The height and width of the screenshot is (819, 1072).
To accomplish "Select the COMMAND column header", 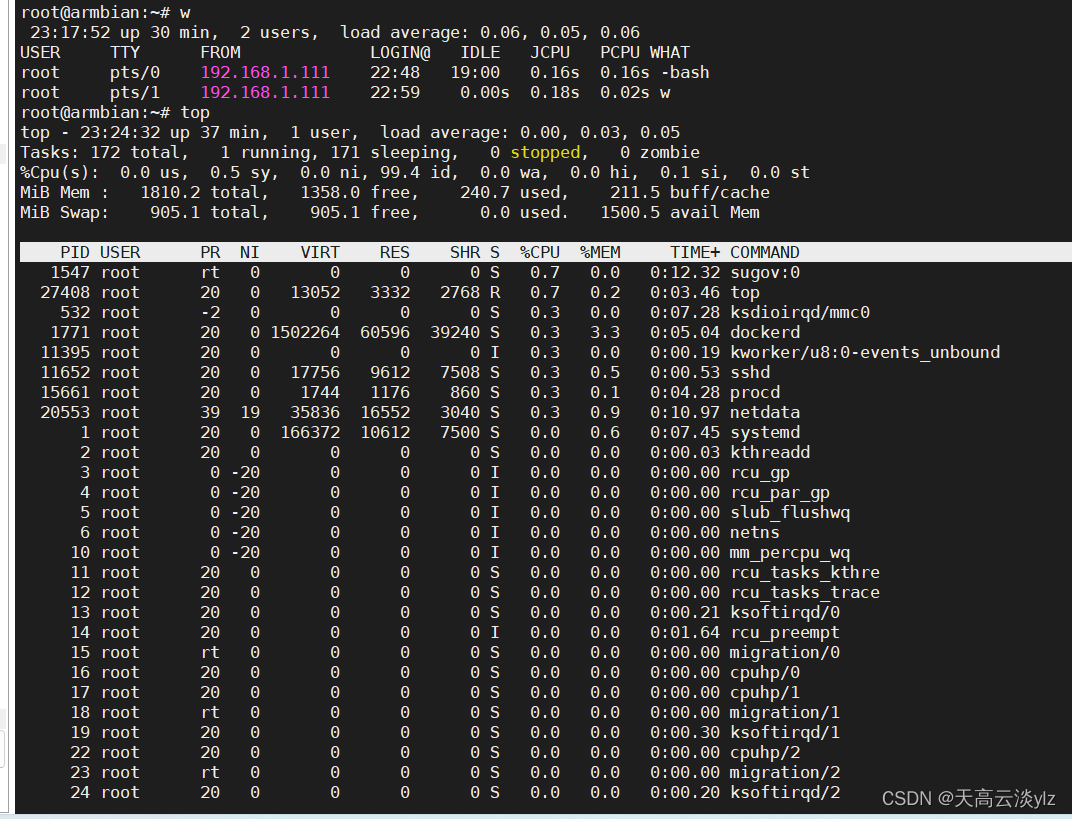I will (x=764, y=252).
